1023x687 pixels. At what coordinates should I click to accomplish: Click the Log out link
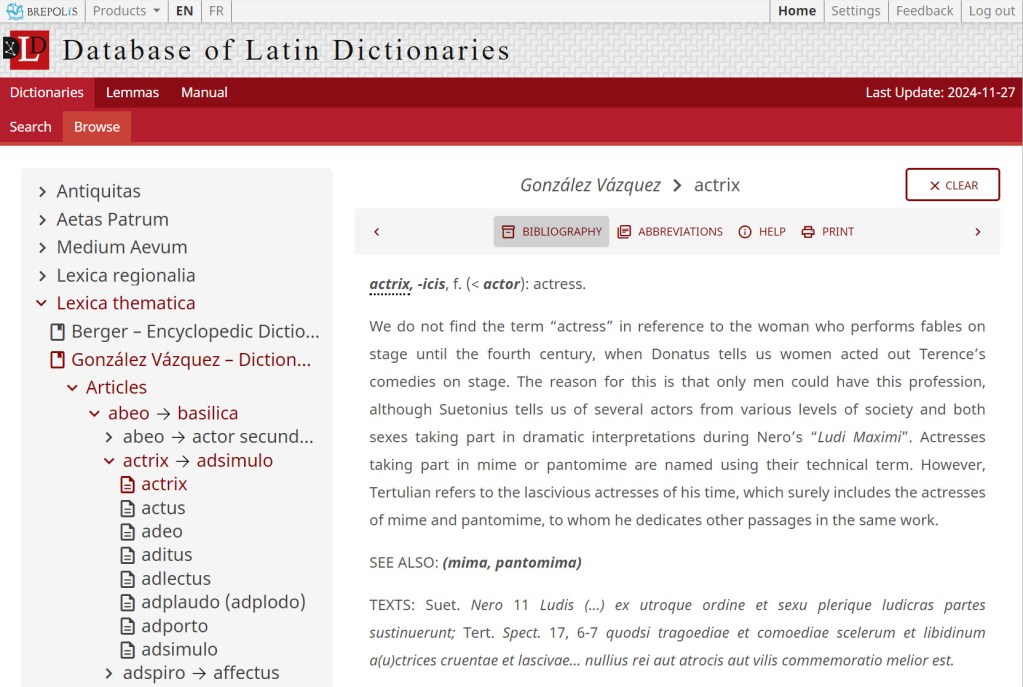coord(990,11)
